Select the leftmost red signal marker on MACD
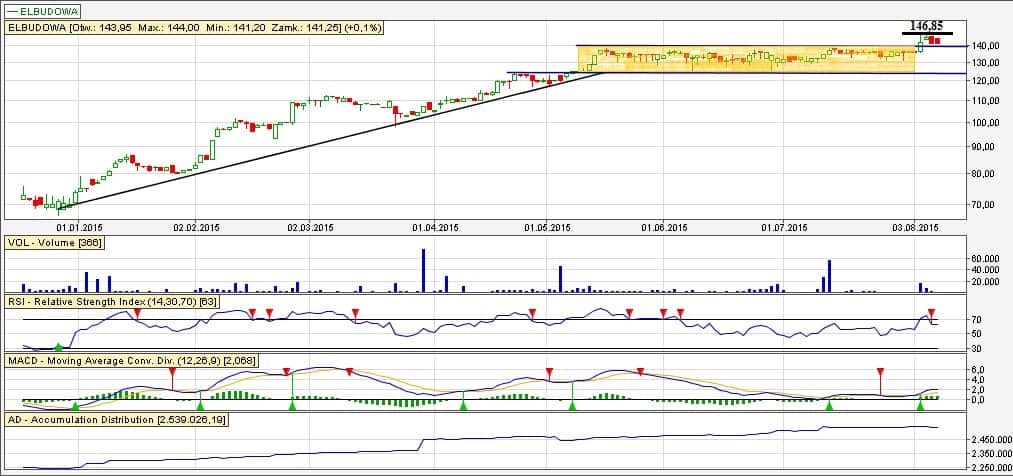 (x=172, y=372)
